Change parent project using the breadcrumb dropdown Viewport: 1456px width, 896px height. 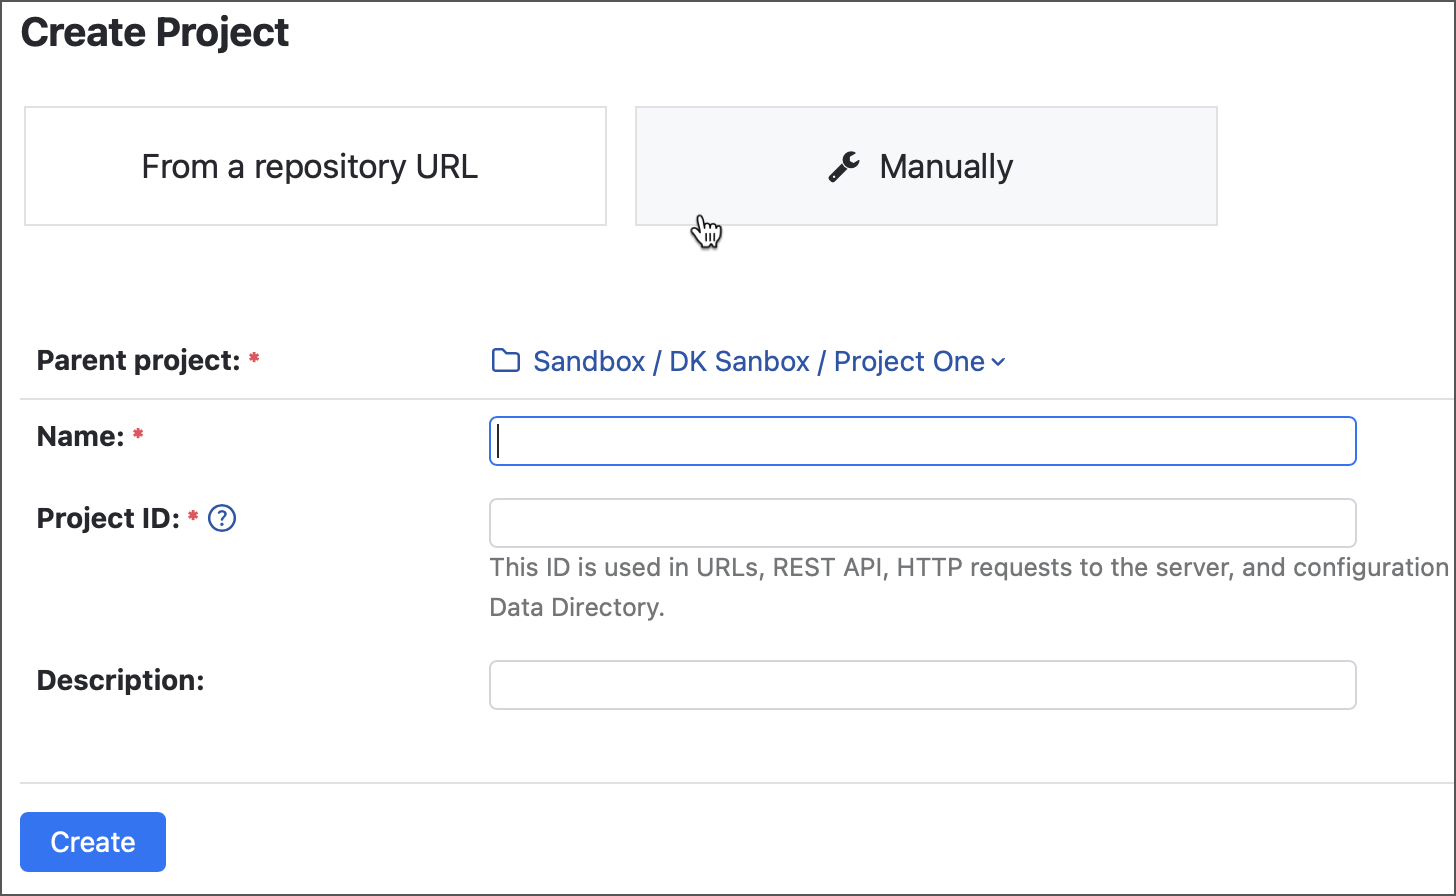click(x=997, y=362)
